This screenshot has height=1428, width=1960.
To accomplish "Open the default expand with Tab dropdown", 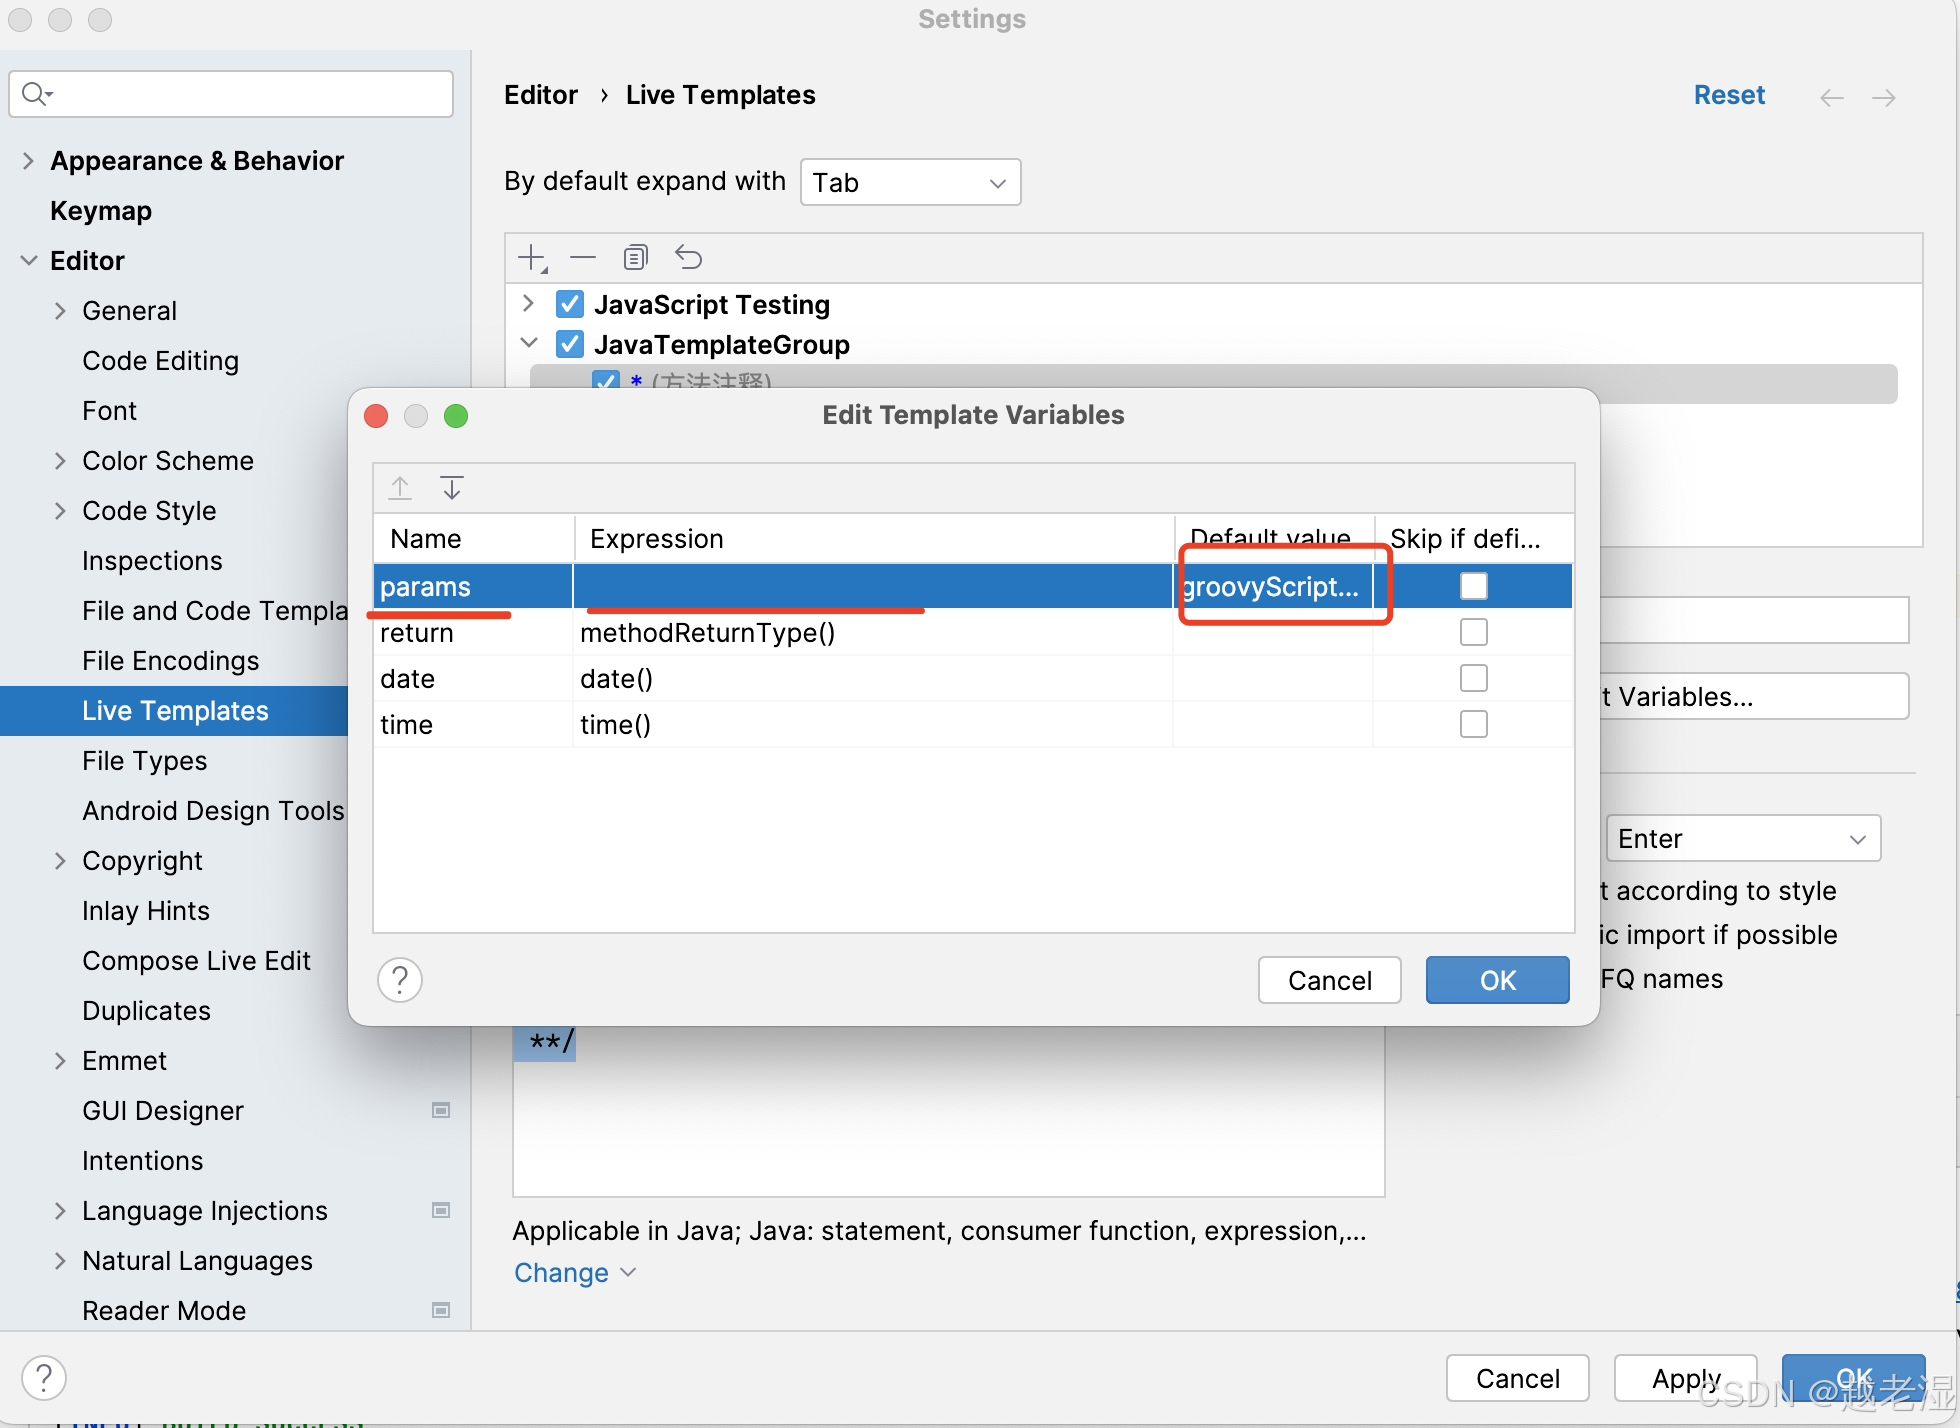I will [x=910, y=183].
